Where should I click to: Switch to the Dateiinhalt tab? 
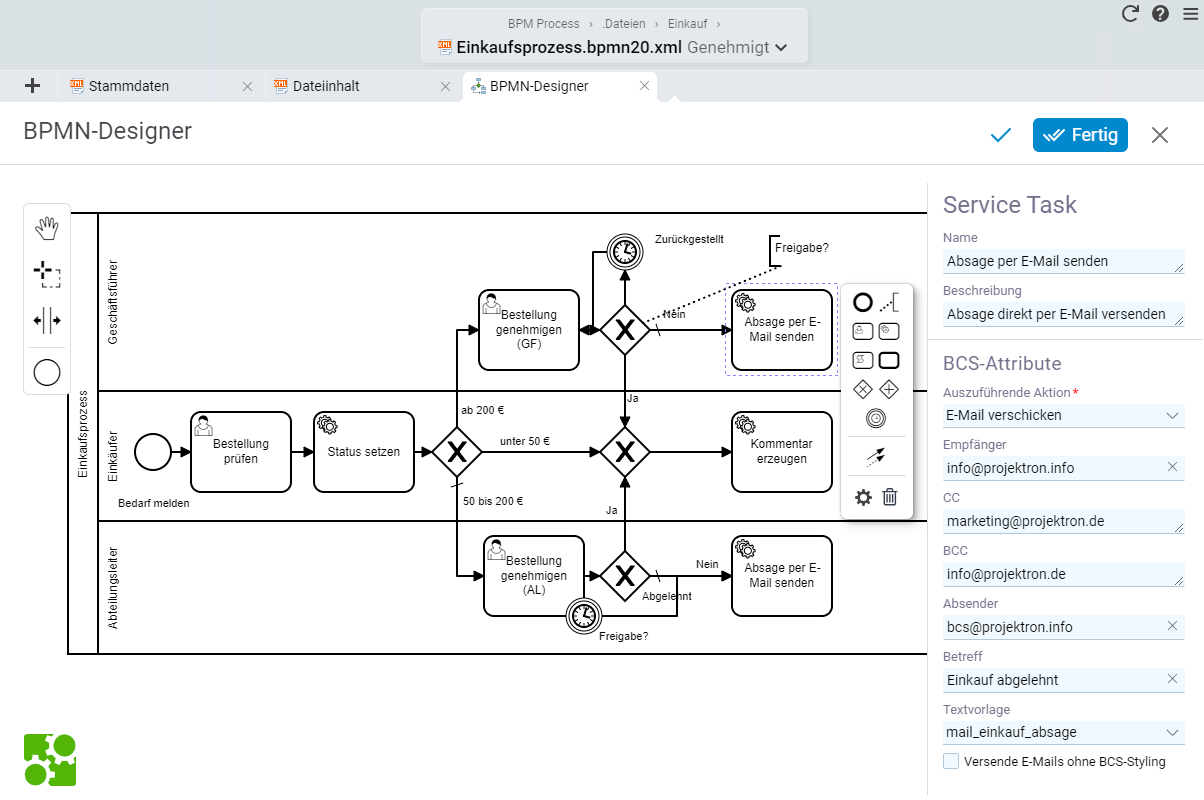(x=326, y=86)
